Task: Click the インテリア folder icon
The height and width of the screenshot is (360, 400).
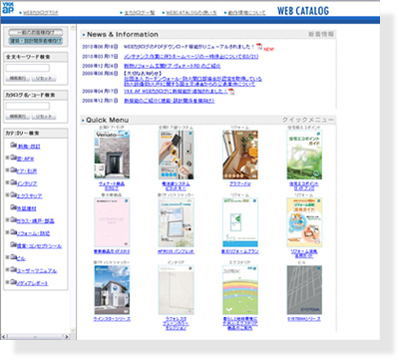Action: (13, 182)
